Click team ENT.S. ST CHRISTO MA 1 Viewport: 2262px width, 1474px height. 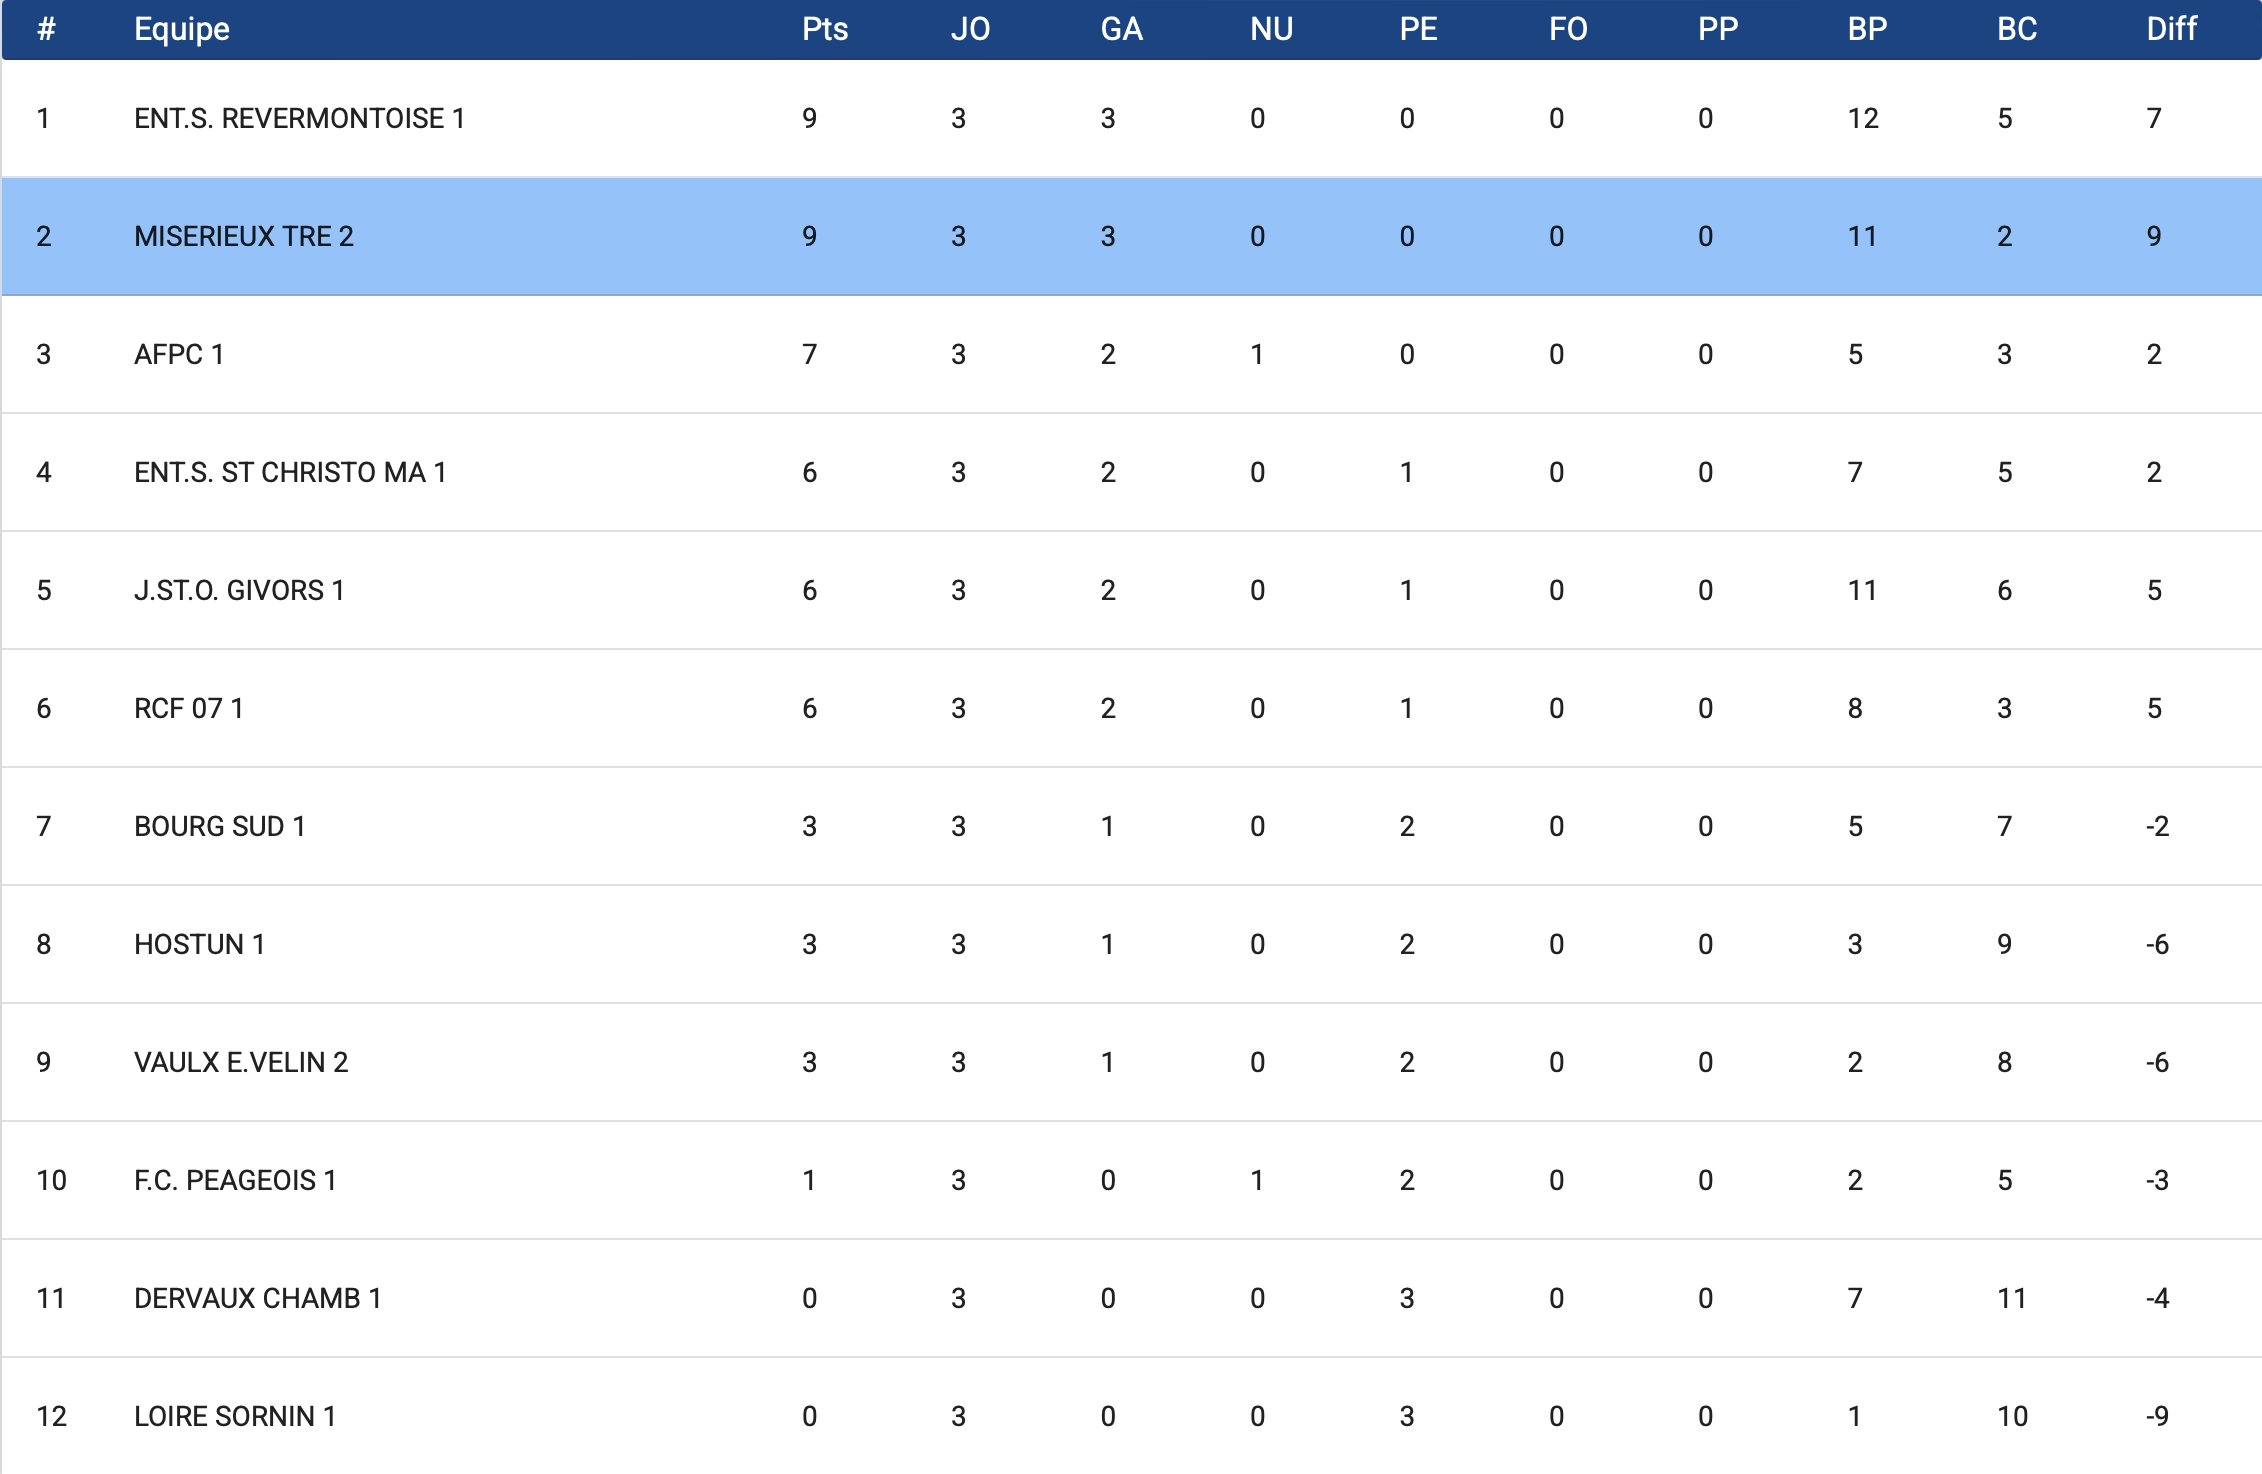tap(290, 472)
